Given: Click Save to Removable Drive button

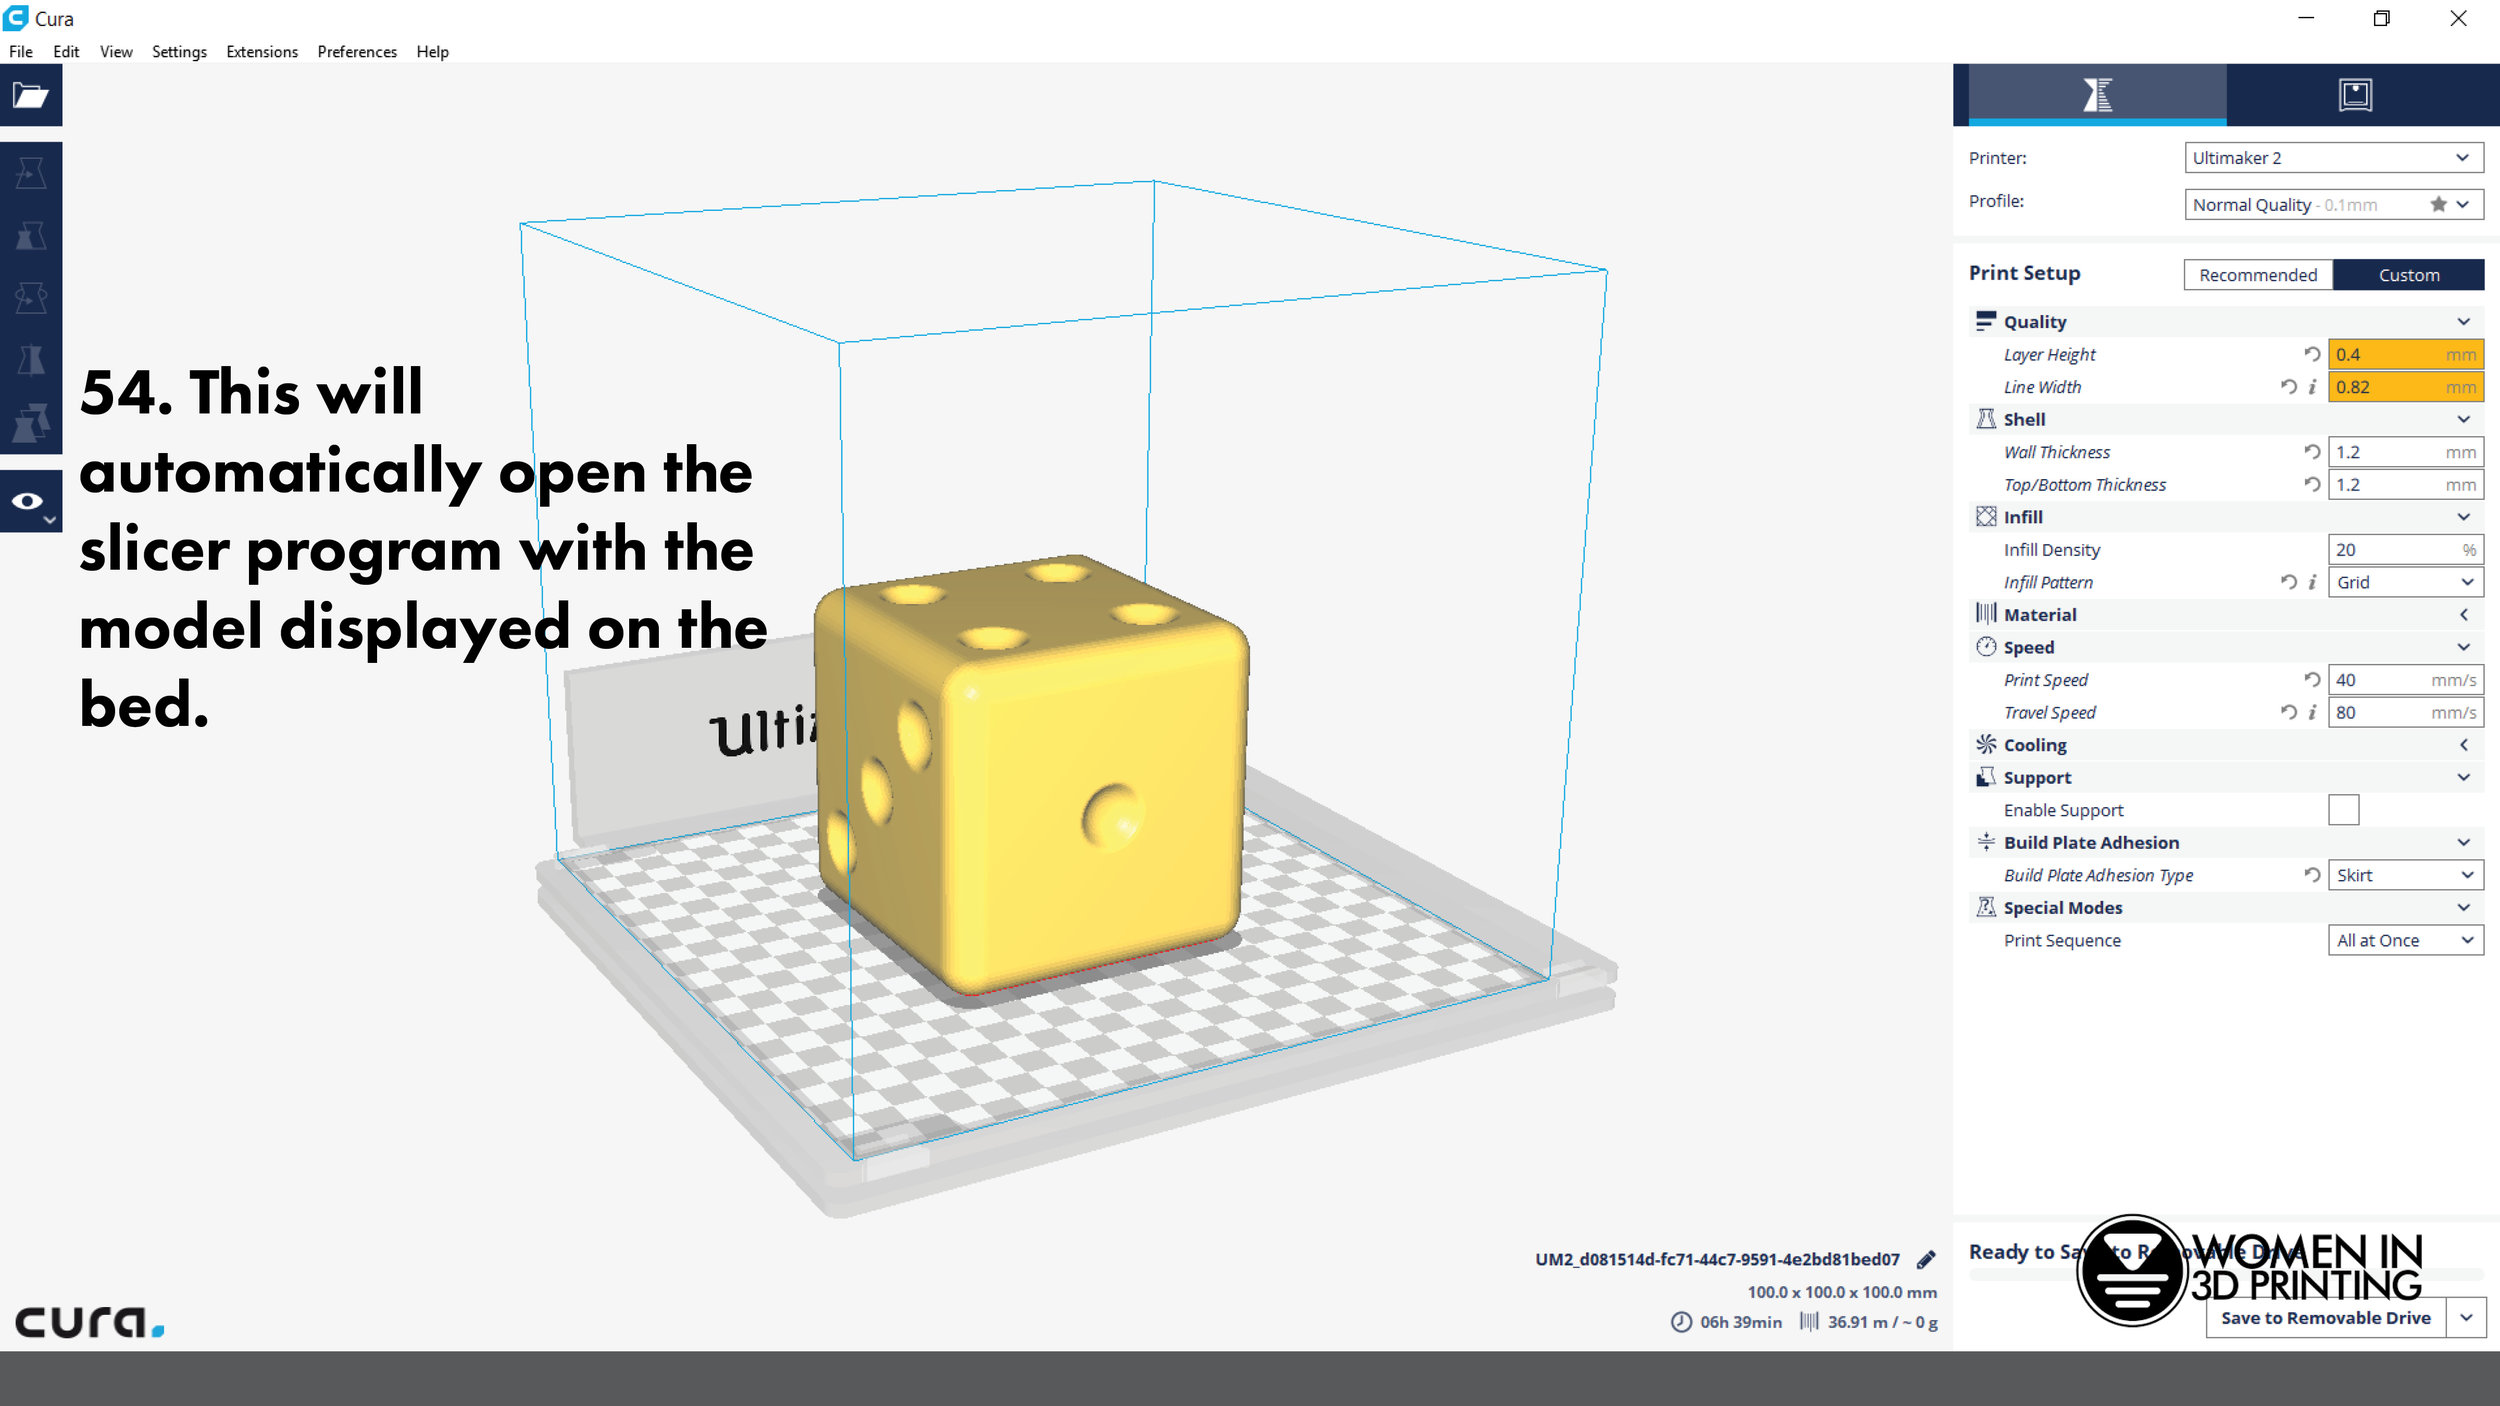Looking at the screenshot, I should click(2327, 1318).
